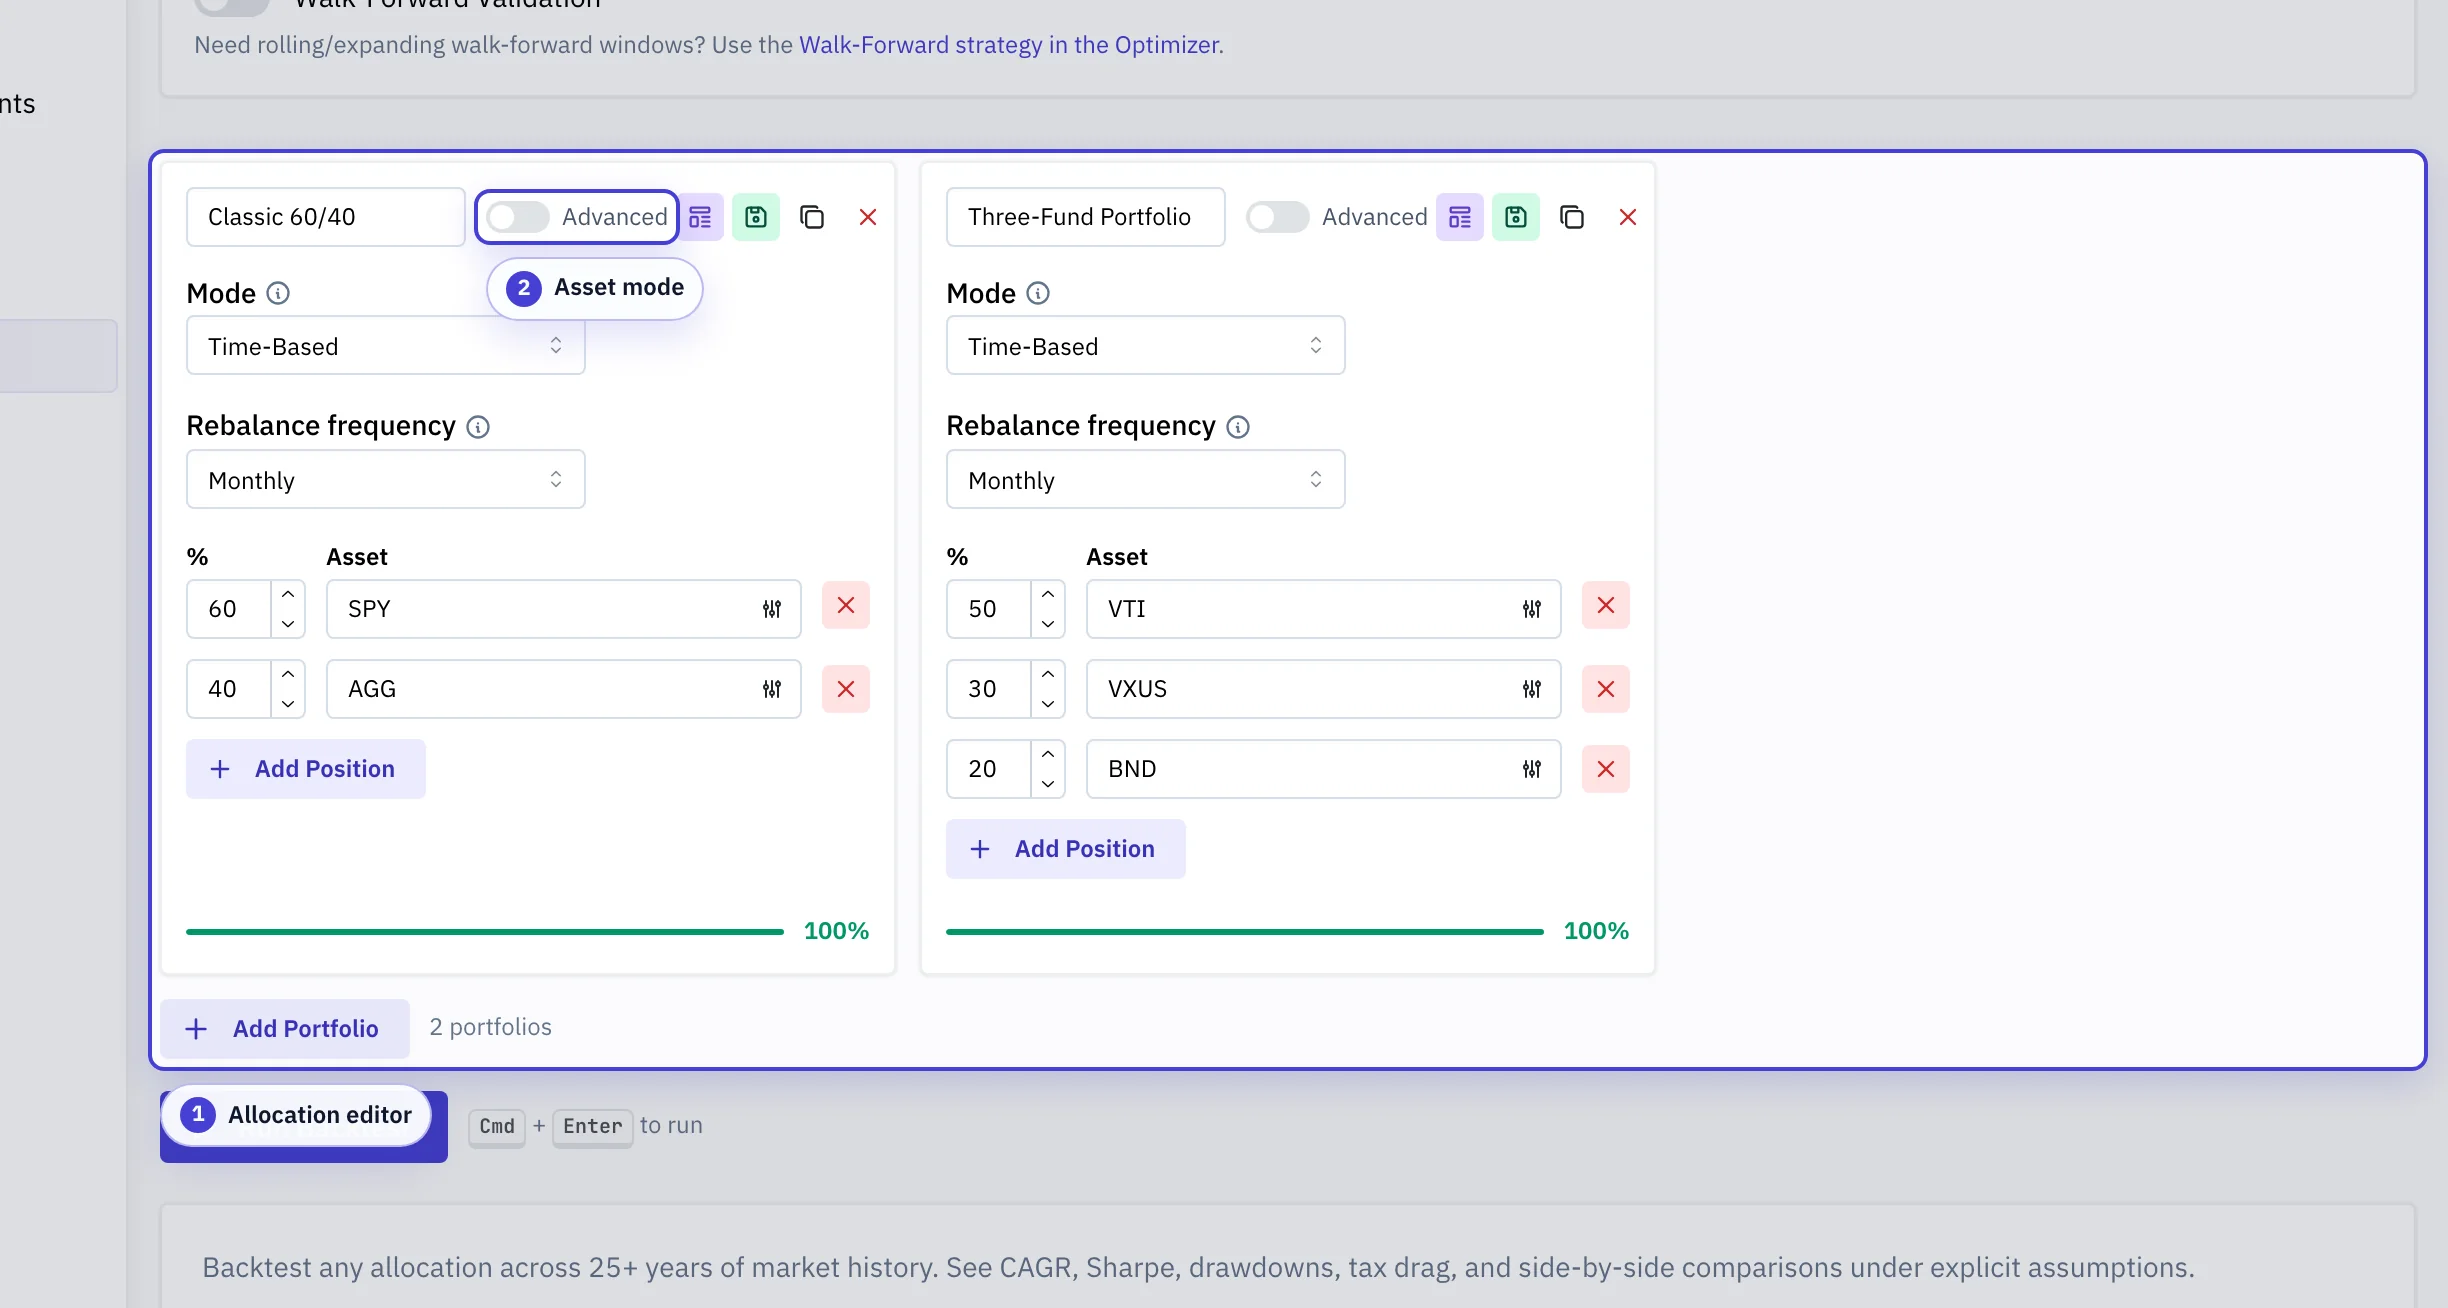Open Rebalance frequency dropdown in Classic 60/40
This screenshot has height=1308, width=2448.
point(385,480)
